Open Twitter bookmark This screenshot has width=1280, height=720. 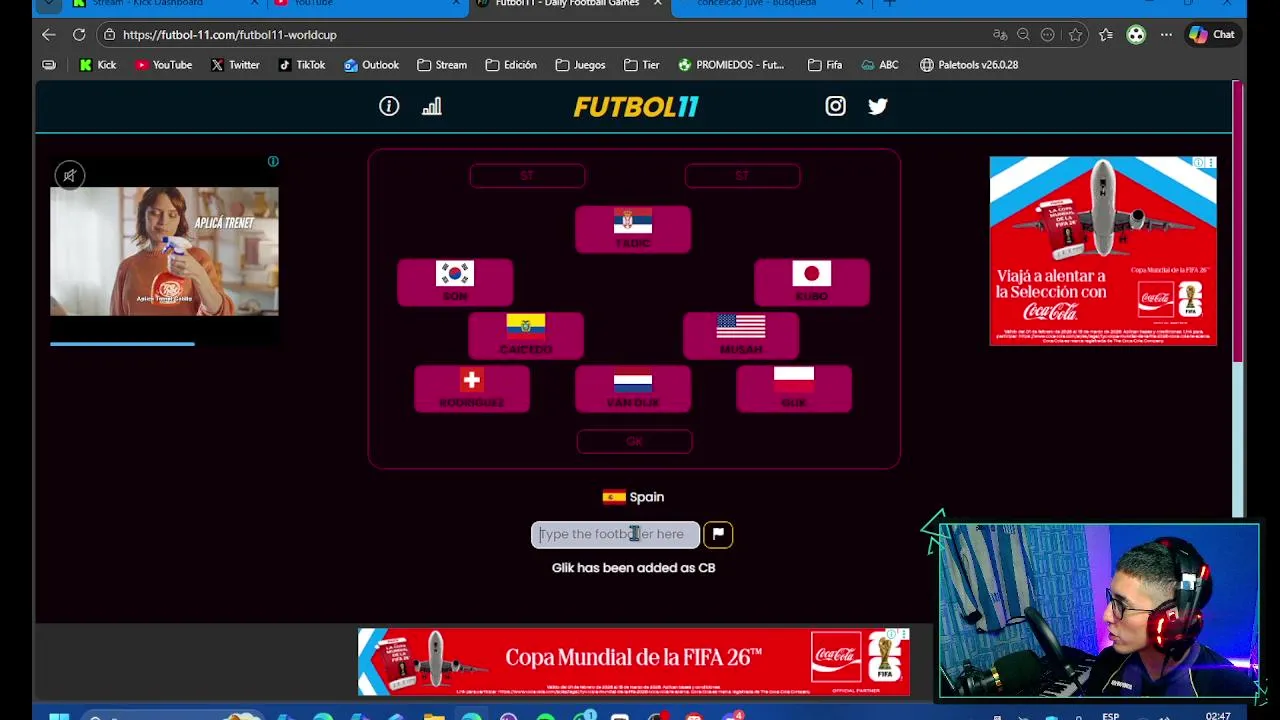pos(235,65)
